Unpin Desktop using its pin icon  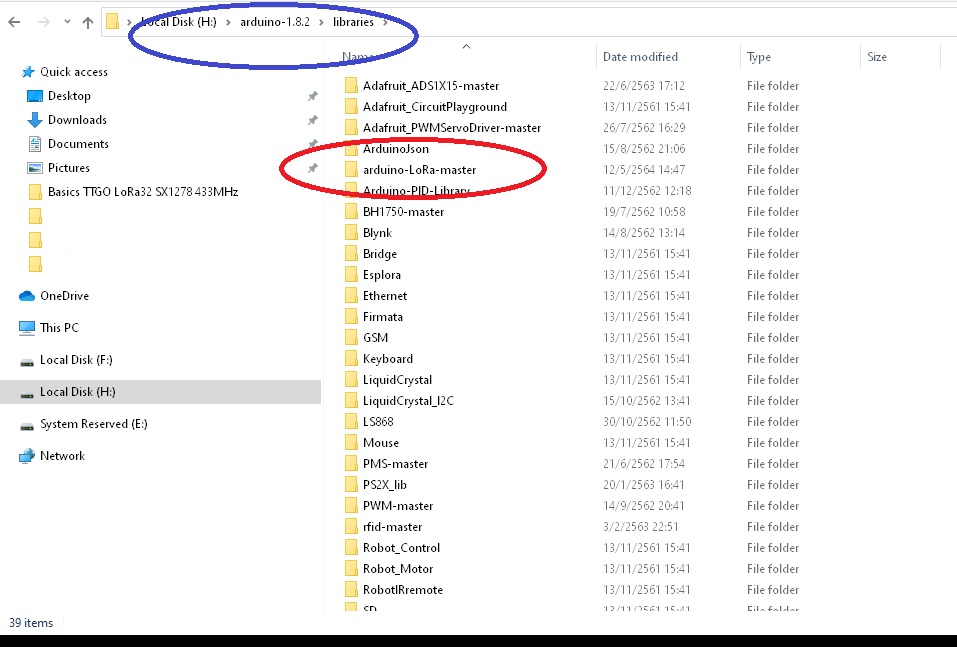(x=312, y=96)
